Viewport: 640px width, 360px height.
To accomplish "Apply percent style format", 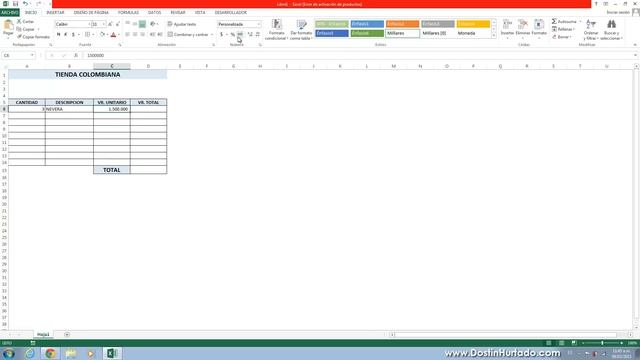I will click(x=233, y=35).
